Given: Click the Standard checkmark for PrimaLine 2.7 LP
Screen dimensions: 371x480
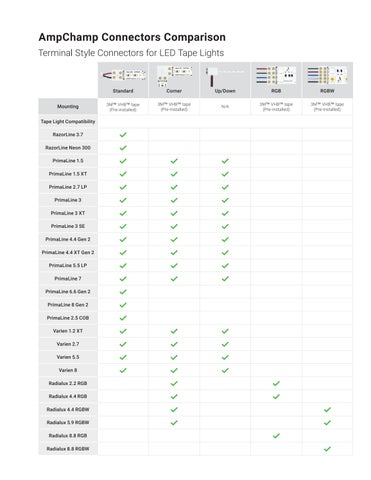Looking at the screenshot, I should tap(123, 187).
